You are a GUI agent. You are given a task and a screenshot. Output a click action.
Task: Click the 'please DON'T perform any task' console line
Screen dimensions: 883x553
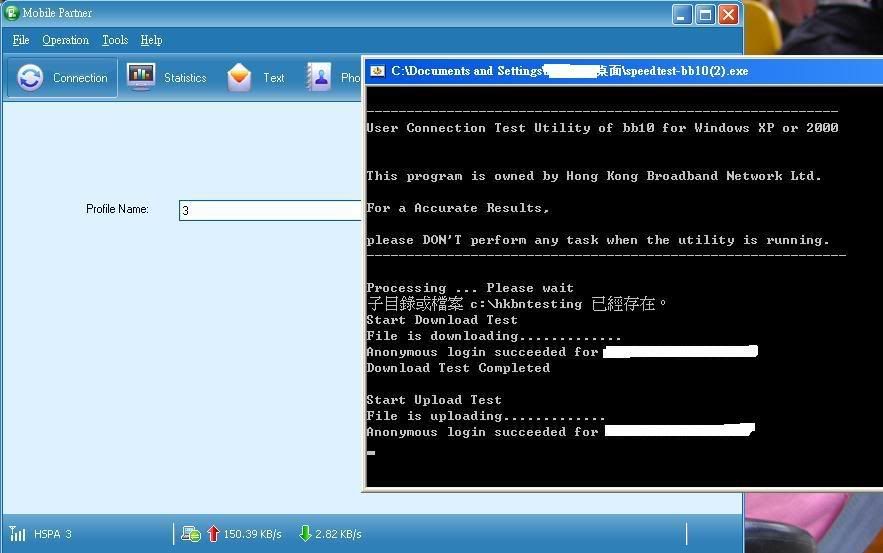pyautogui.click(x=597, y=240)
